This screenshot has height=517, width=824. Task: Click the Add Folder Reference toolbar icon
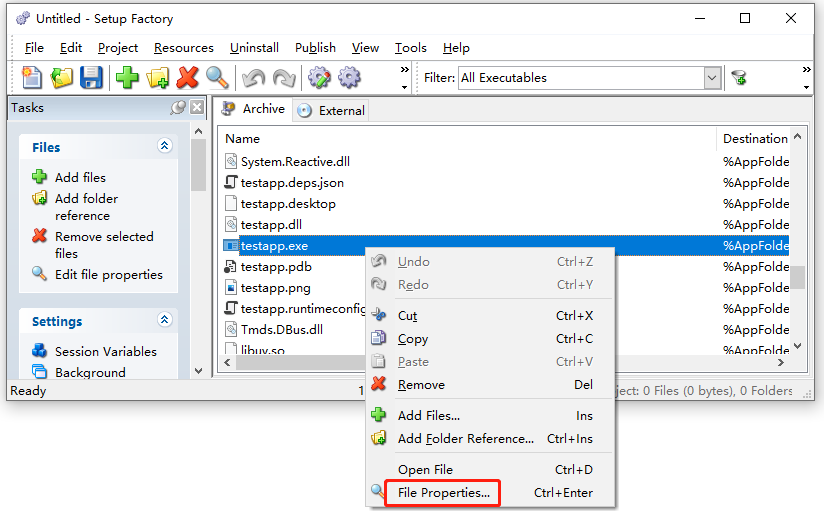[x=158, y=77]
